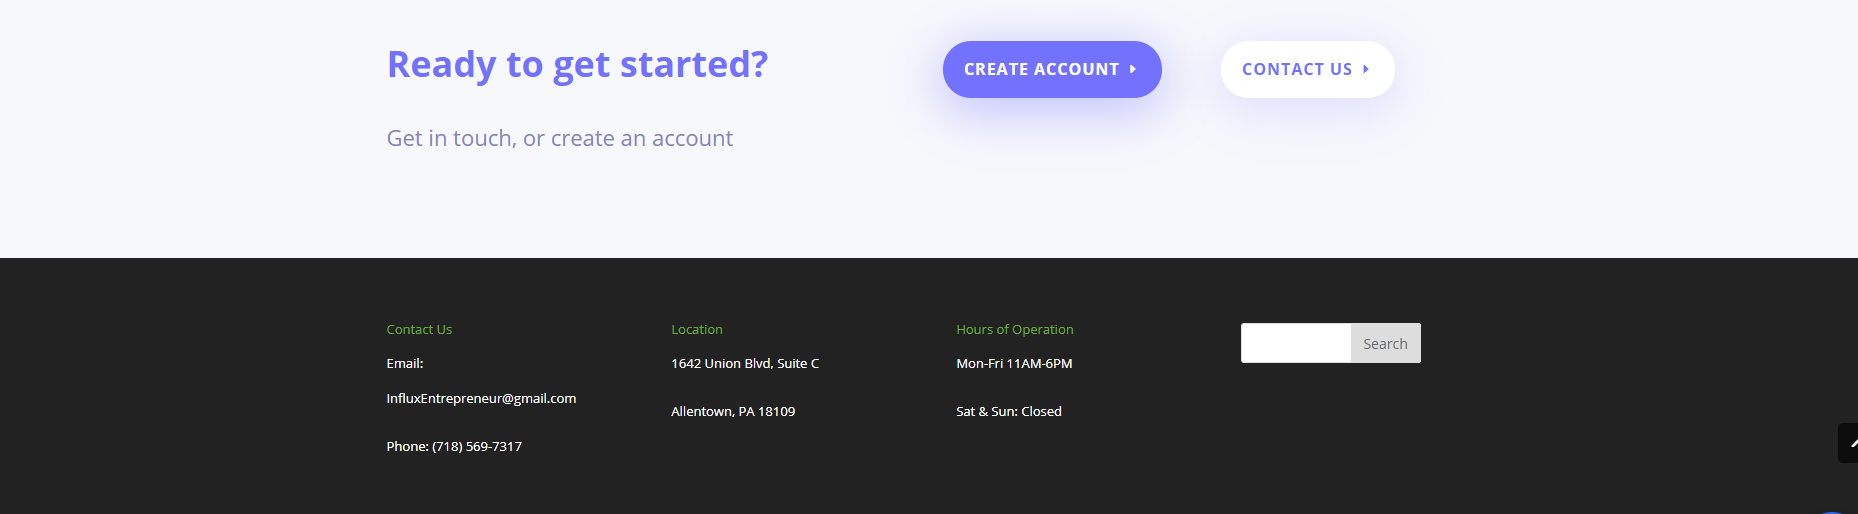1858x514 pixels.
Task: Select the green Location footer heading
Action: pos(696,329)
